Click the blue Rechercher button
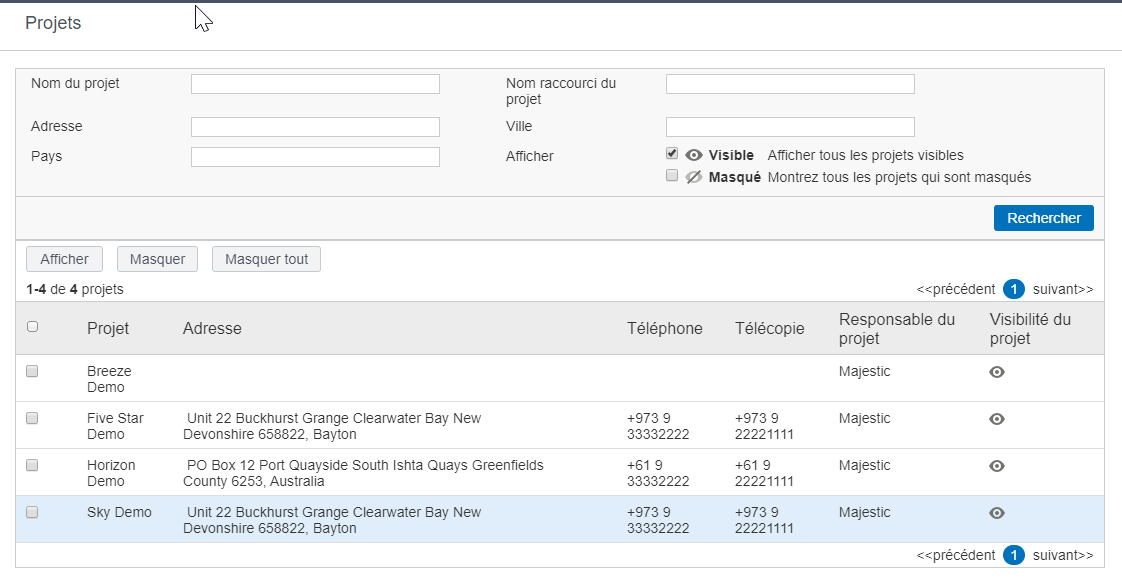Image resolution: width=1122 pixels, height=580 pixels. (x=1044, y=218)
